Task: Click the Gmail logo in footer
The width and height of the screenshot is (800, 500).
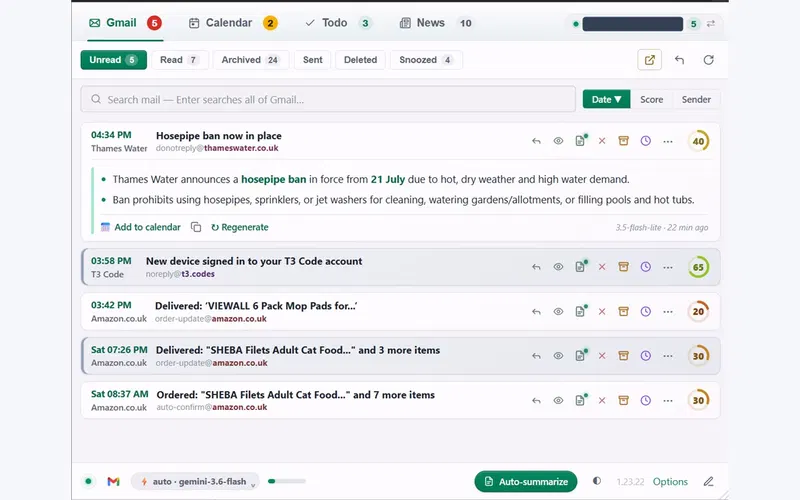Action: click(x=113, y=481)
